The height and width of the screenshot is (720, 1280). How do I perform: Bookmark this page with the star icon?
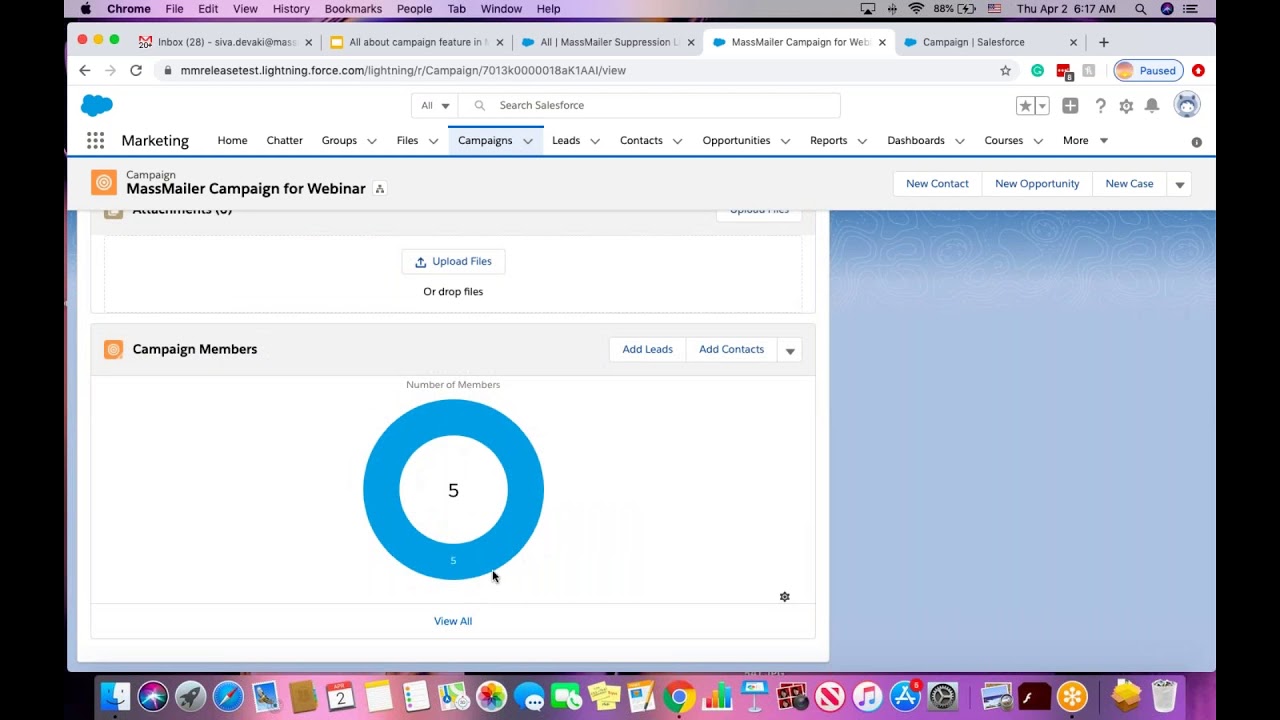point(1006,70)
